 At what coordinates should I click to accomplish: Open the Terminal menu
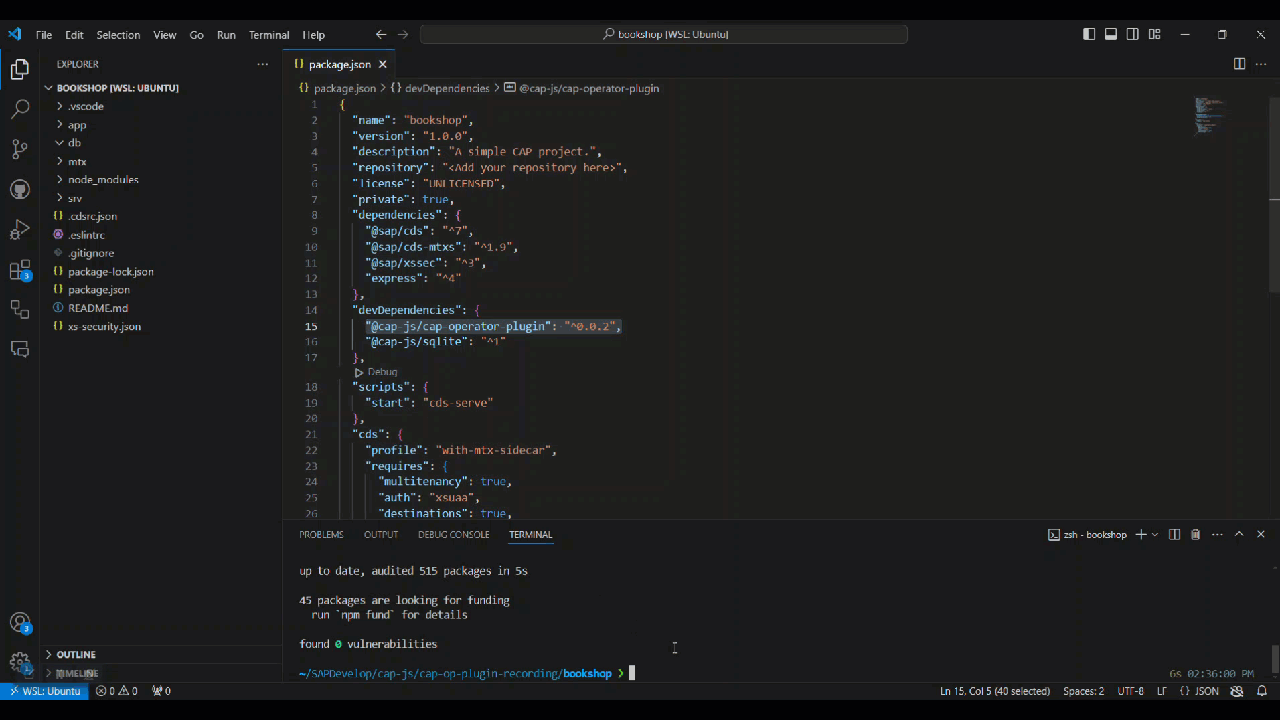269,35
